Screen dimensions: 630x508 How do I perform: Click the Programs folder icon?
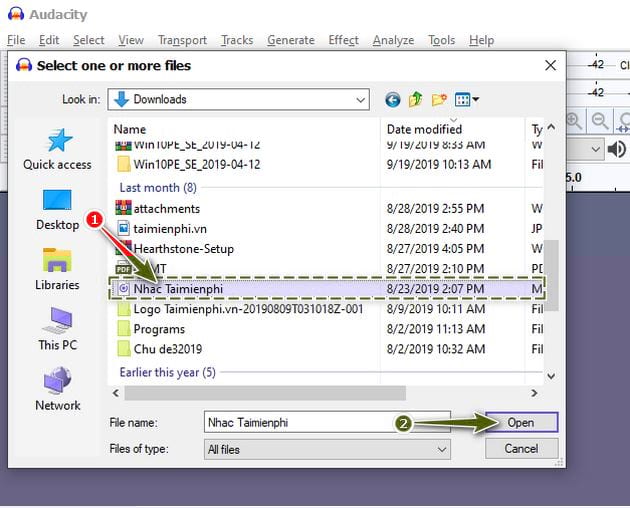pos(123,329)
